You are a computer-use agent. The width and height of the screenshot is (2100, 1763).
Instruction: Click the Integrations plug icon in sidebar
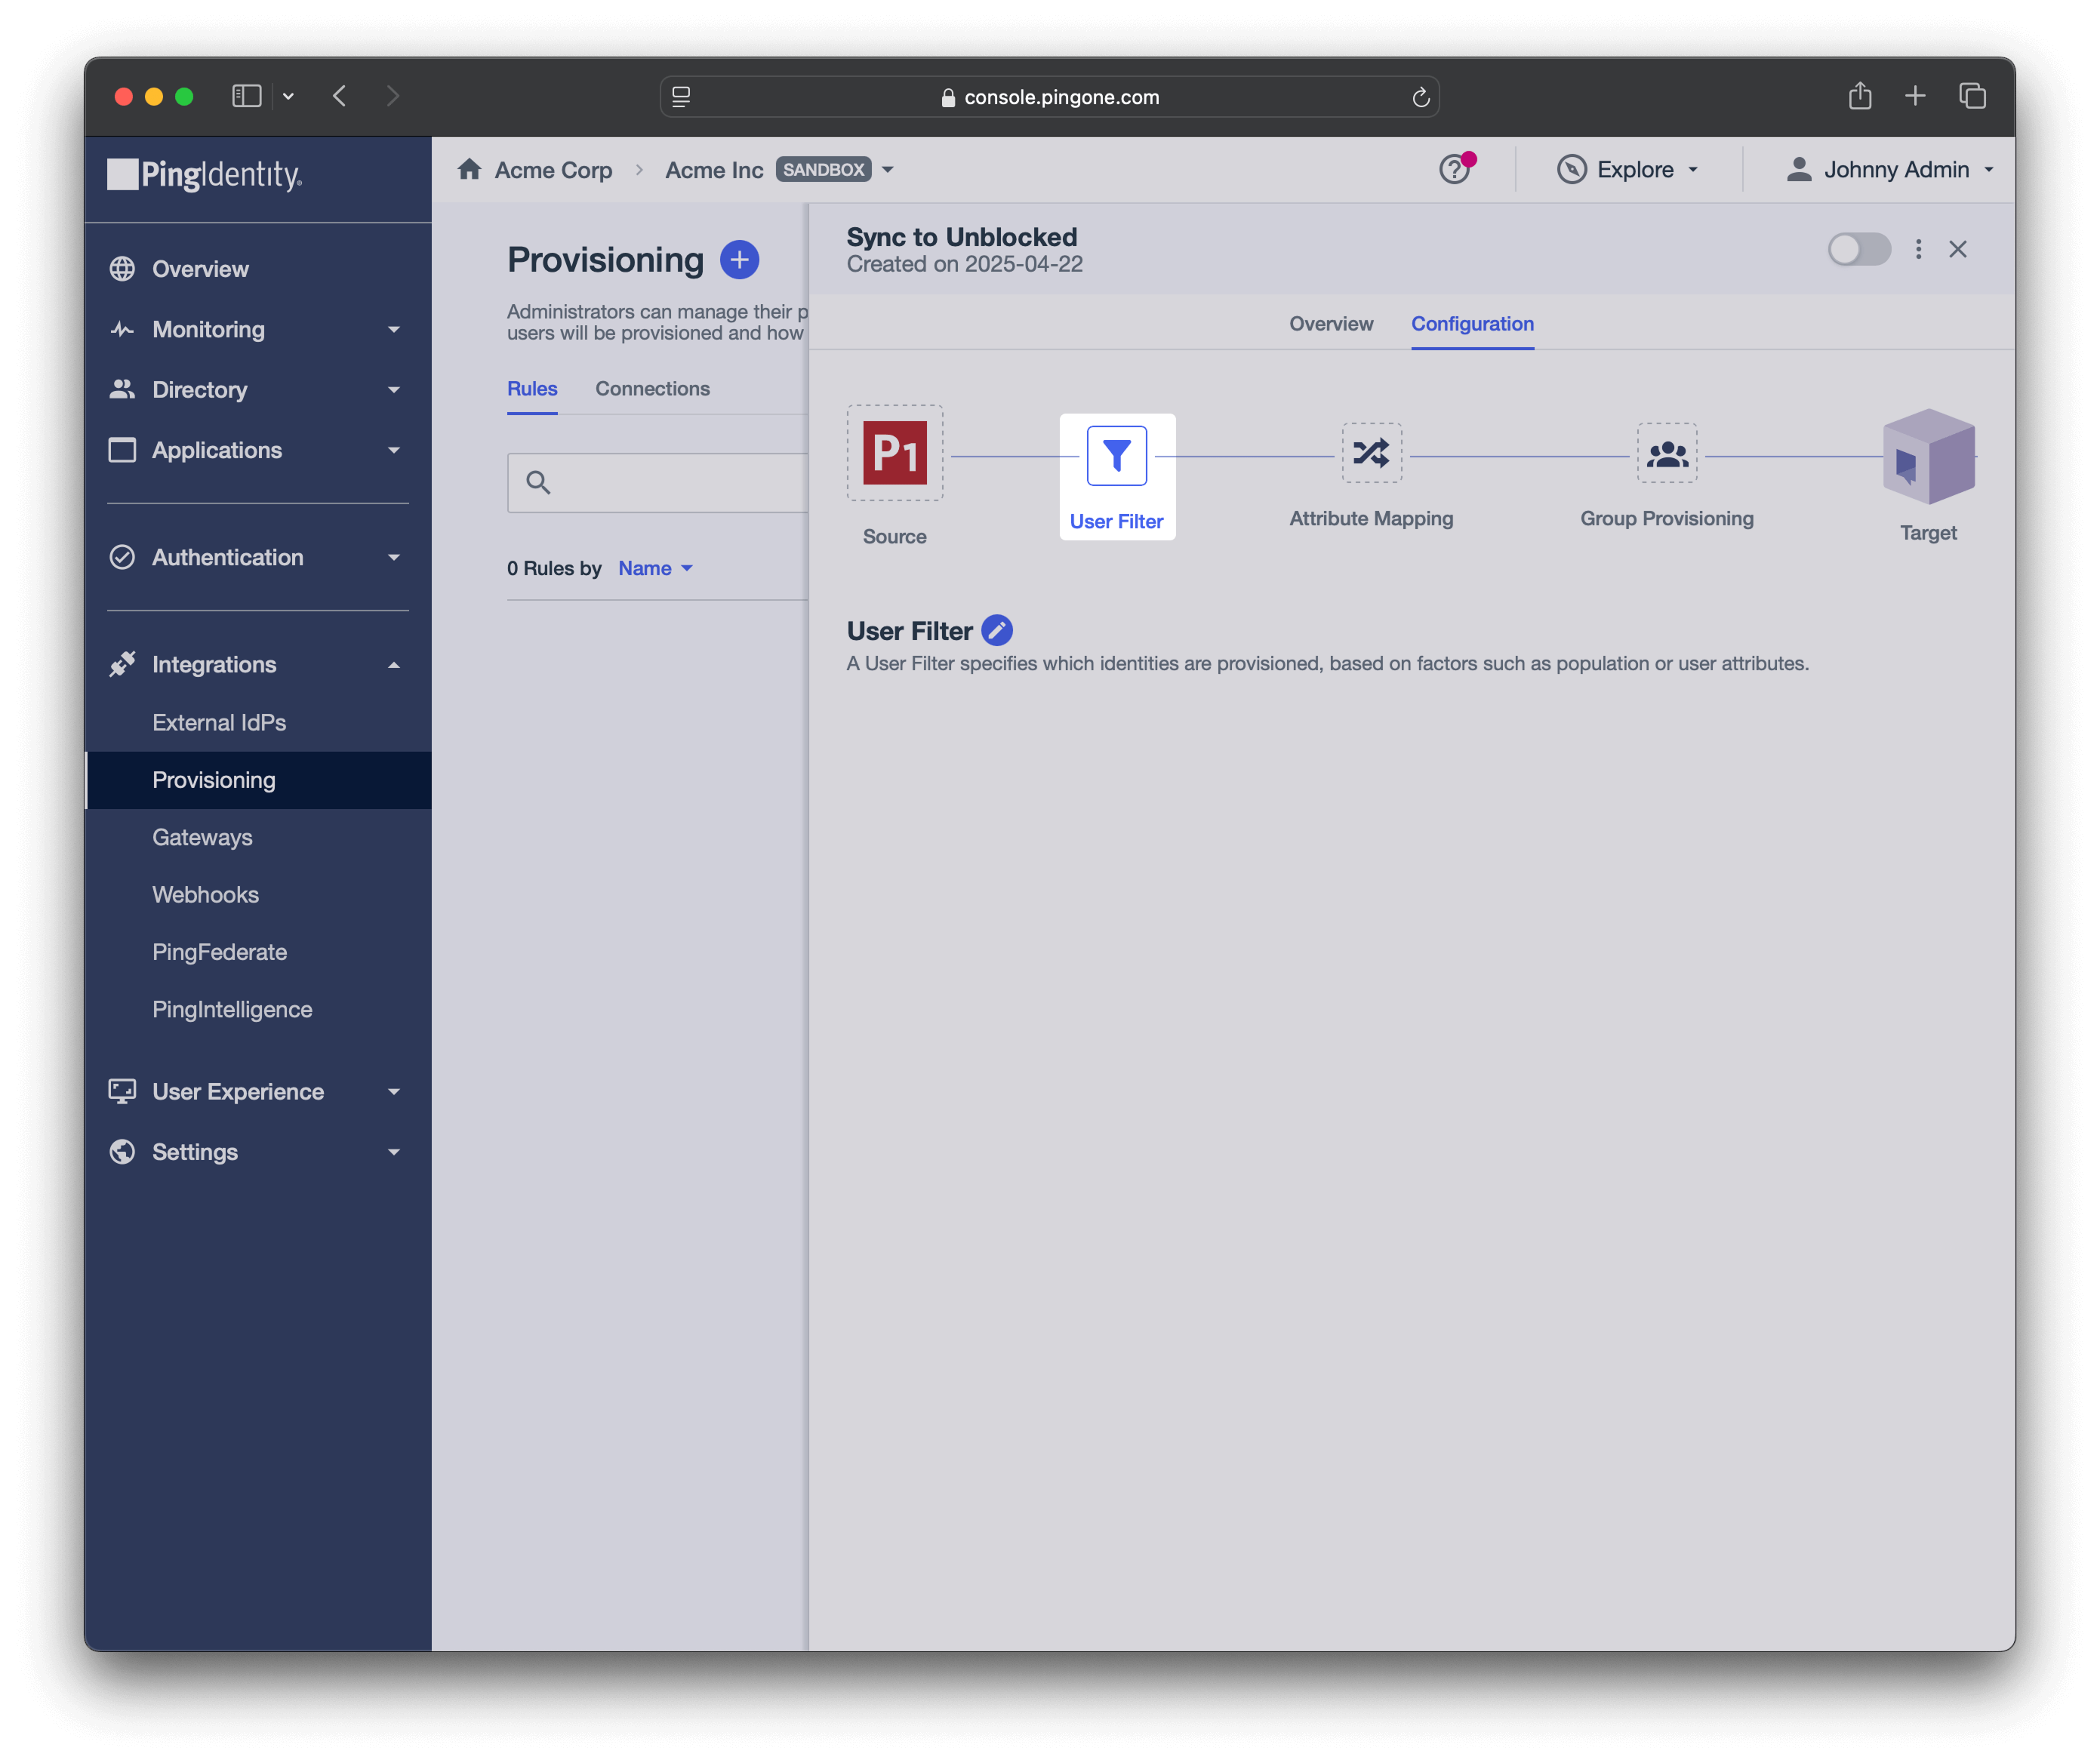click(x=122, y=664)
